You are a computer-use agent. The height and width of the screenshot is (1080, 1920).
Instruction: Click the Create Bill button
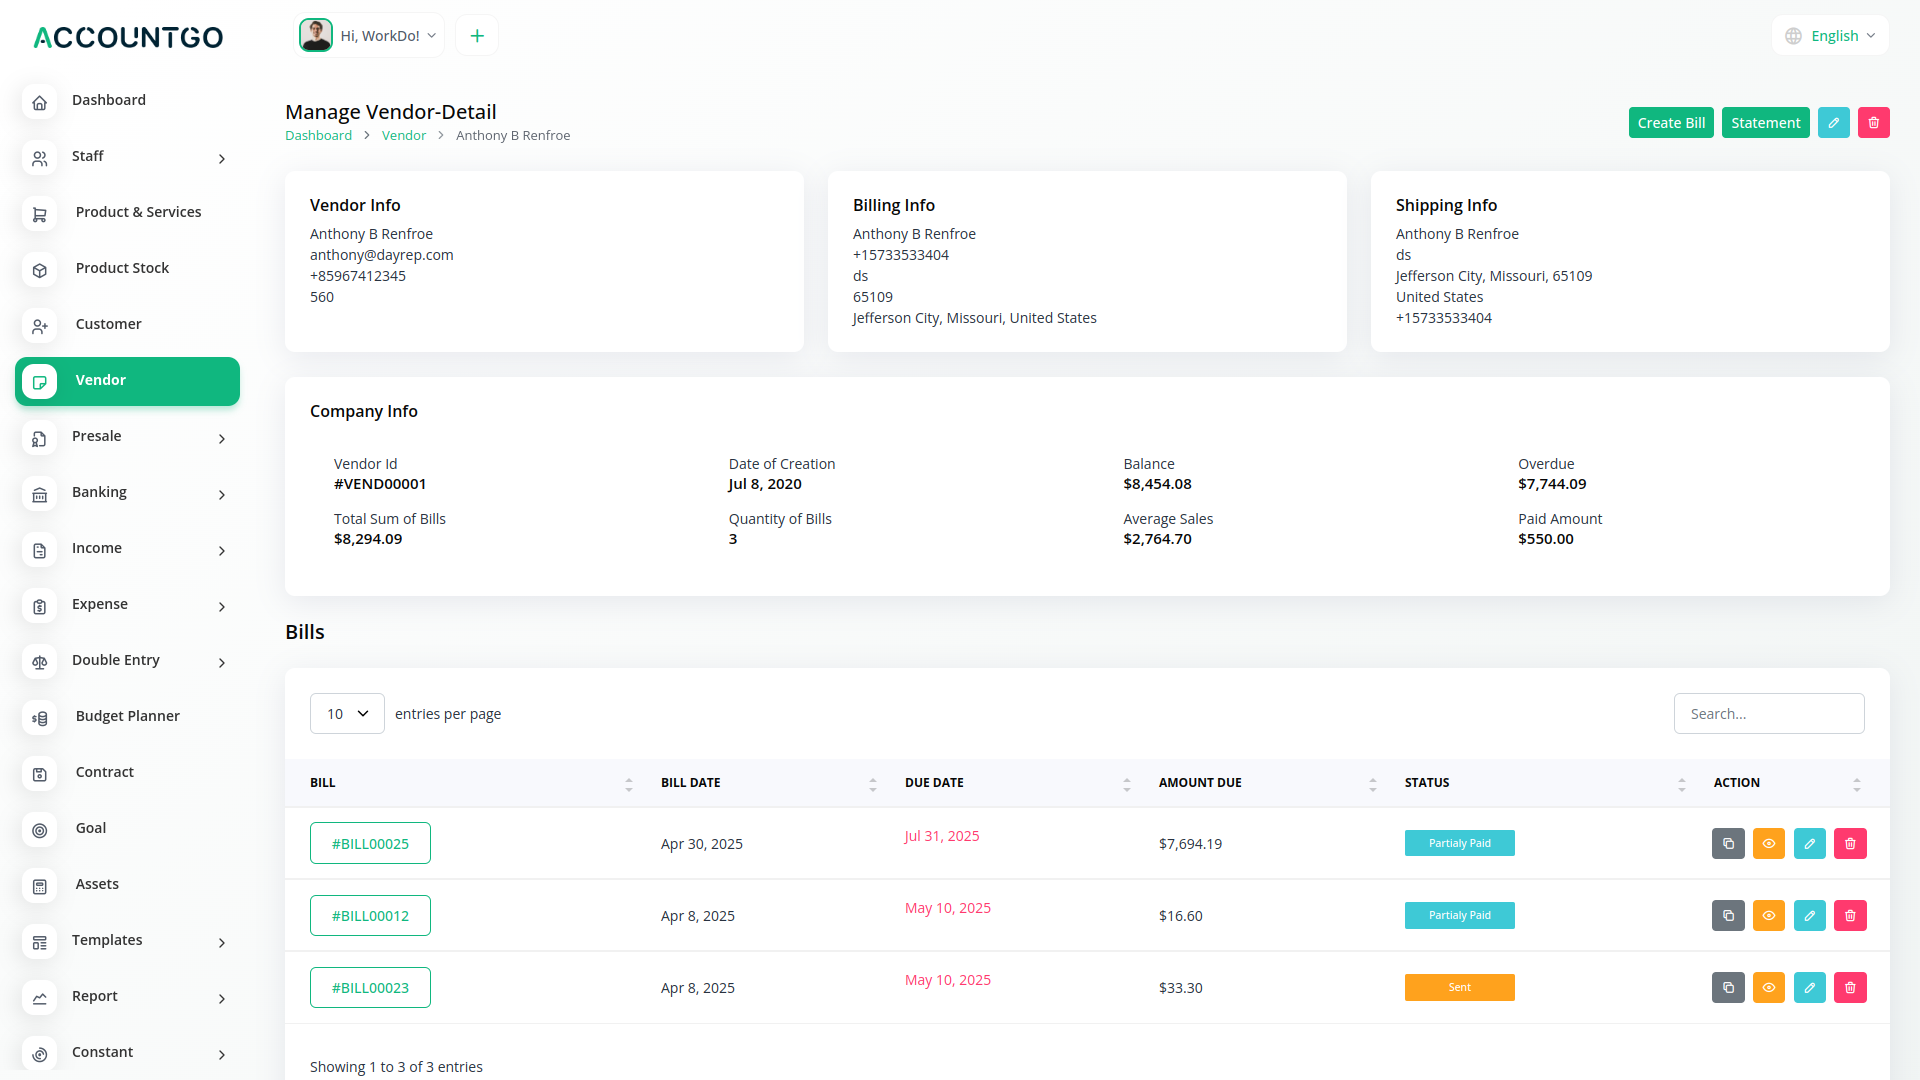click(1670, 122)
